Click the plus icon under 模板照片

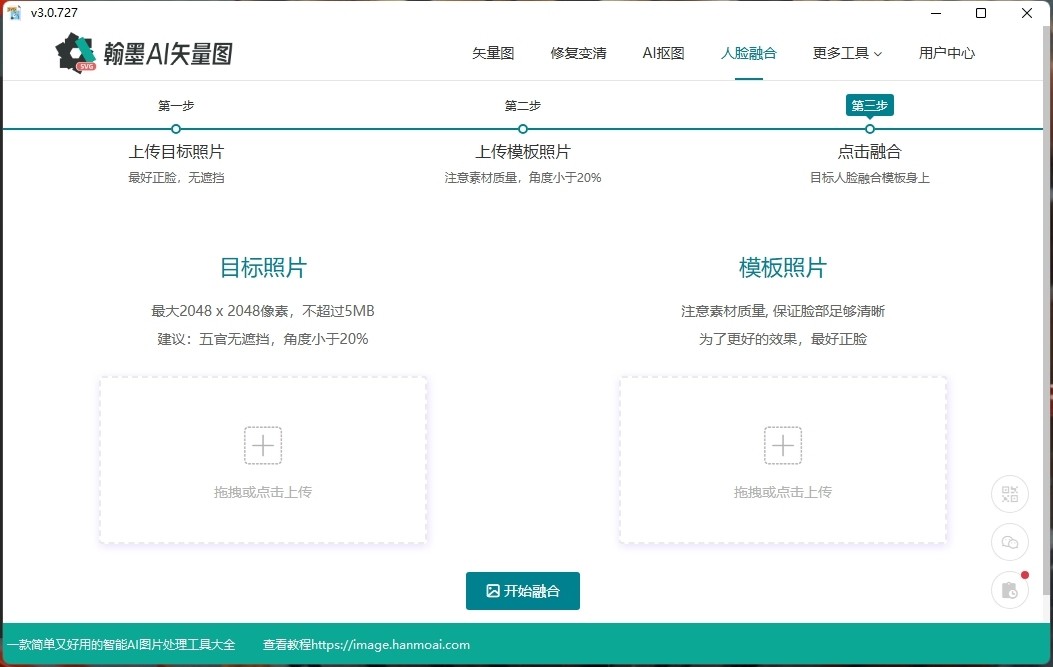[783, 445]
